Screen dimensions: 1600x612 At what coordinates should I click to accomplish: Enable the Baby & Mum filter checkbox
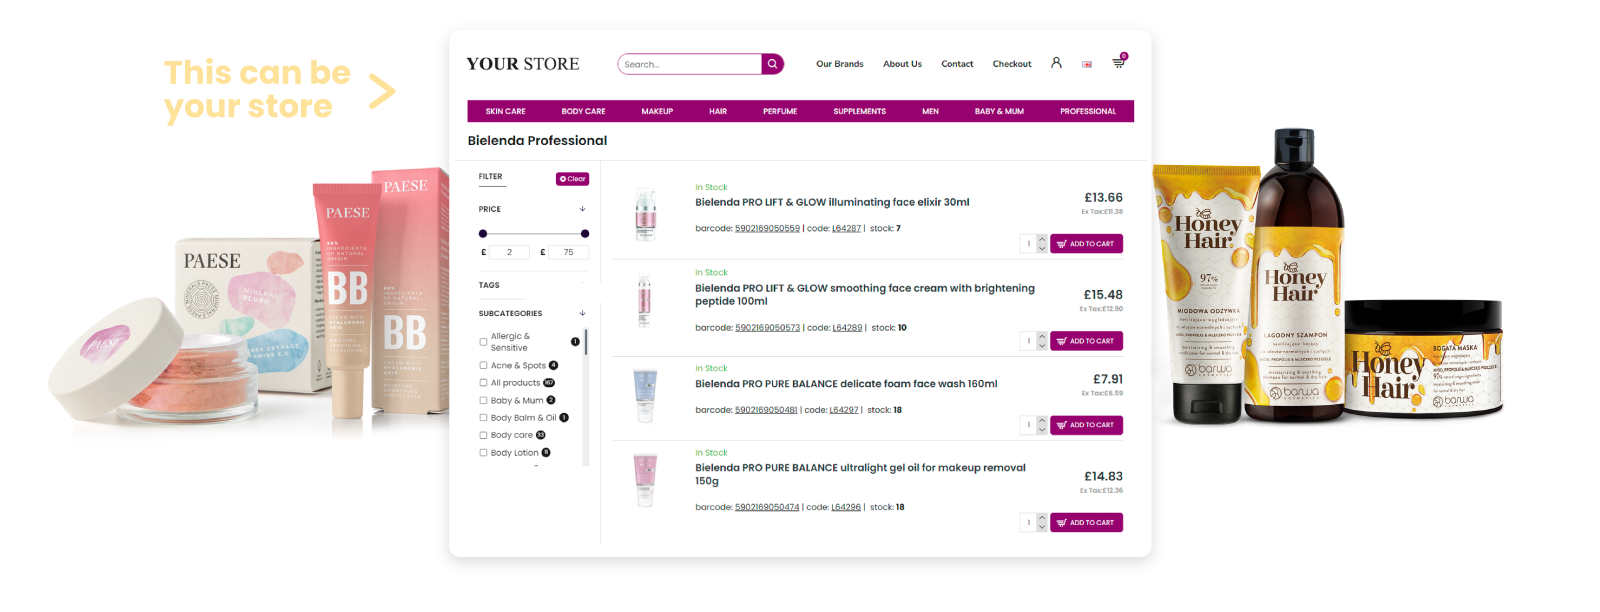(484, 401)
